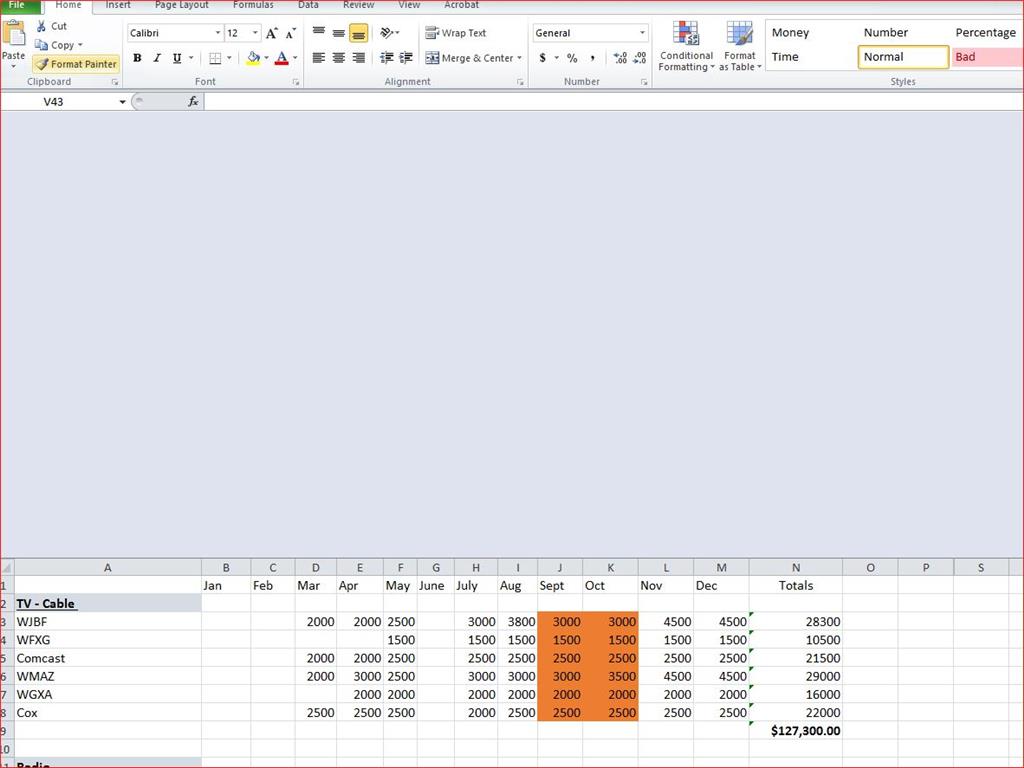1024x768 pixels.
Task: Click the Insert Function fx icon
Action: tap(193, 101)
